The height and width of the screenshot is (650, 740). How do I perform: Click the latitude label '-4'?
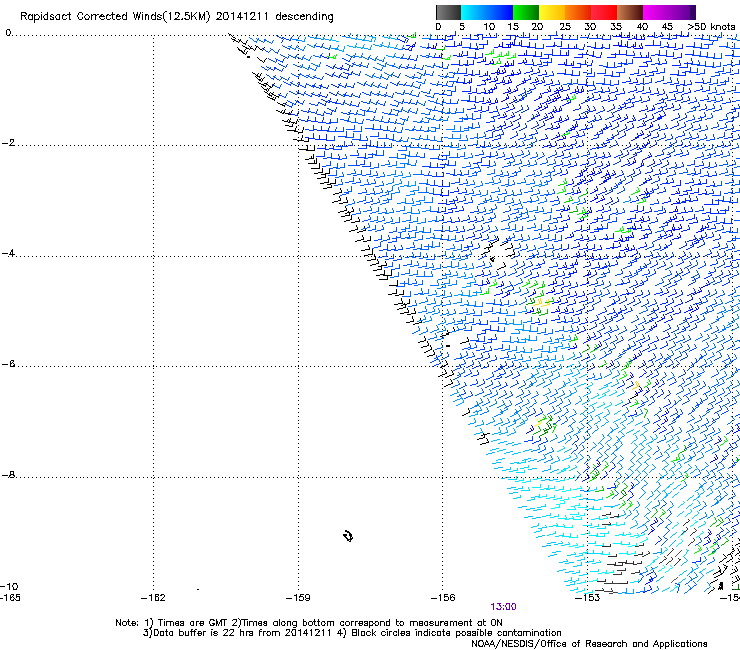click(9, 253)
